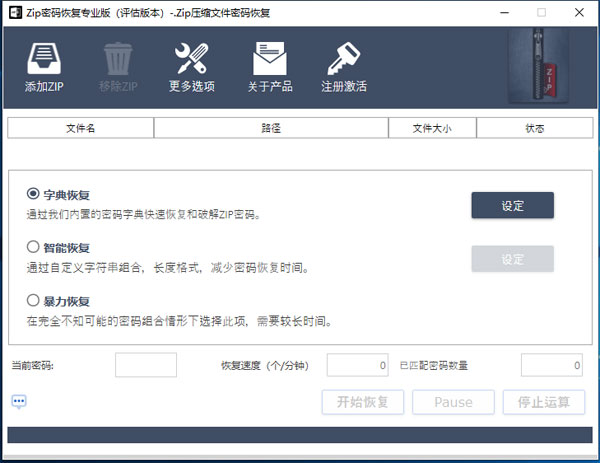Select 字典恢复 (Dictionary Recovery) radio button
The image size is (600, 463).
[x=33, y=194]
